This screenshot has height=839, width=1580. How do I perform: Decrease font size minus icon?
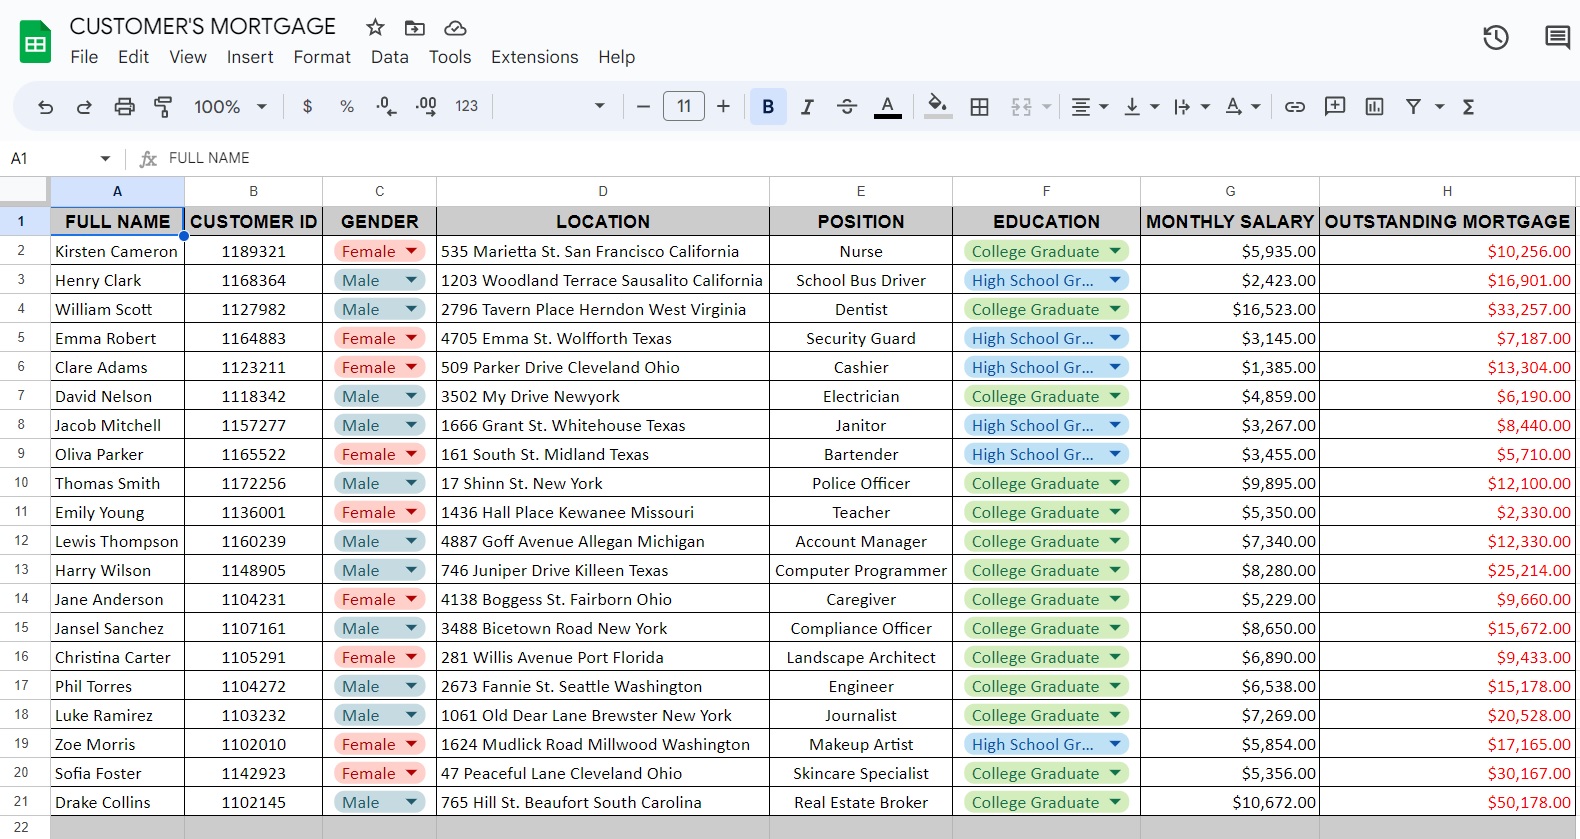tap(643, 107)
